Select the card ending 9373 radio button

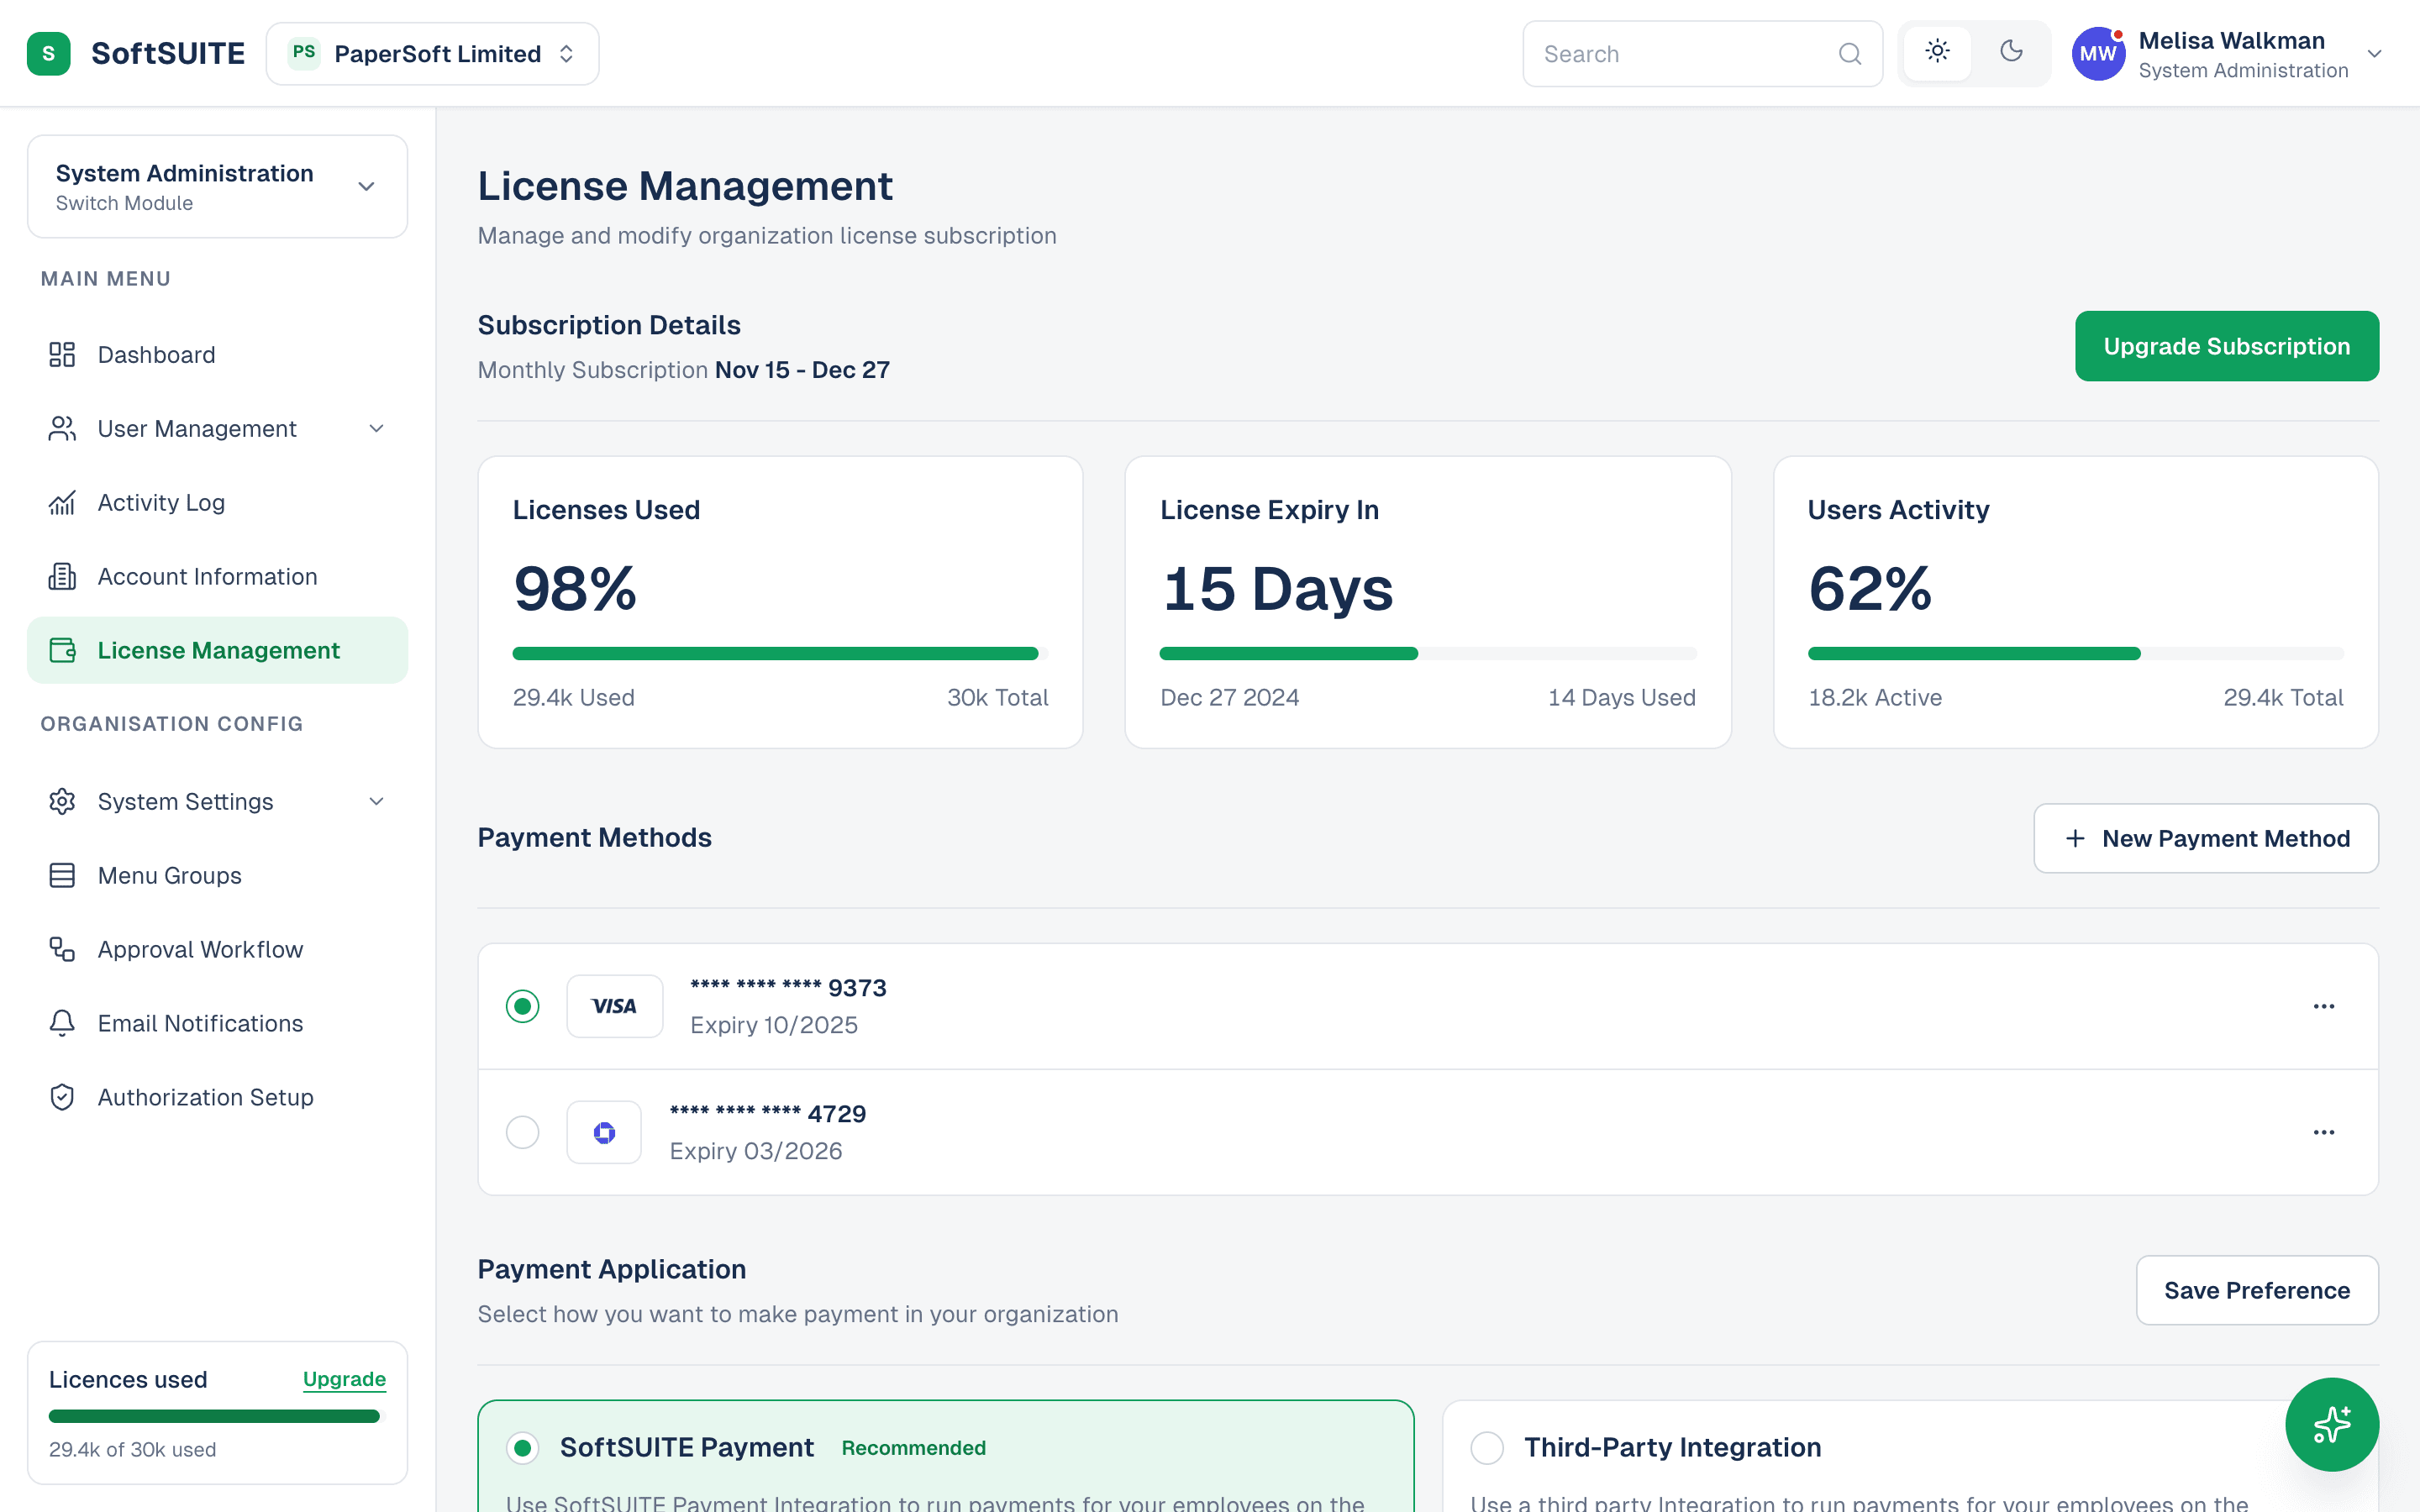522,1006
